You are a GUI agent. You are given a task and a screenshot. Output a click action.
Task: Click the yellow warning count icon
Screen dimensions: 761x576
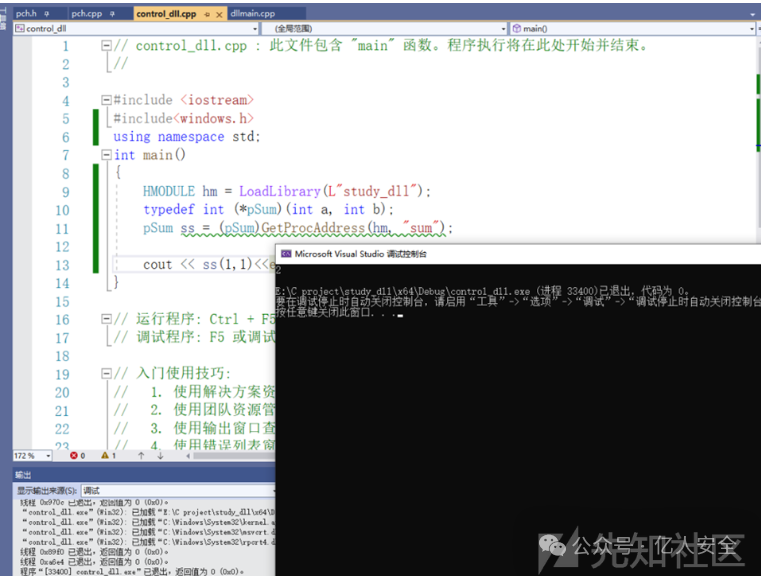point(104,455)
